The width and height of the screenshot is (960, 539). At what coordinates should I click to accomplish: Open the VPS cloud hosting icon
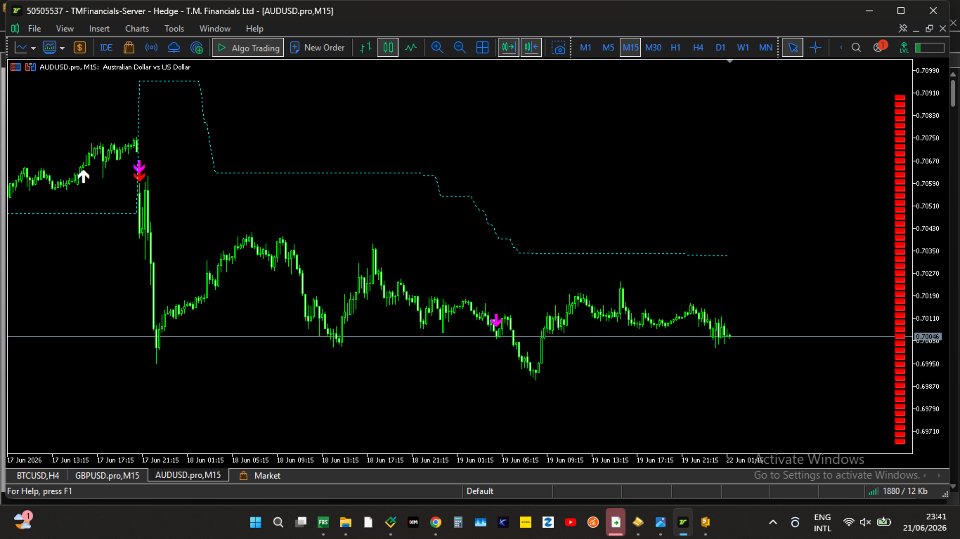click(x=174, y=48)
